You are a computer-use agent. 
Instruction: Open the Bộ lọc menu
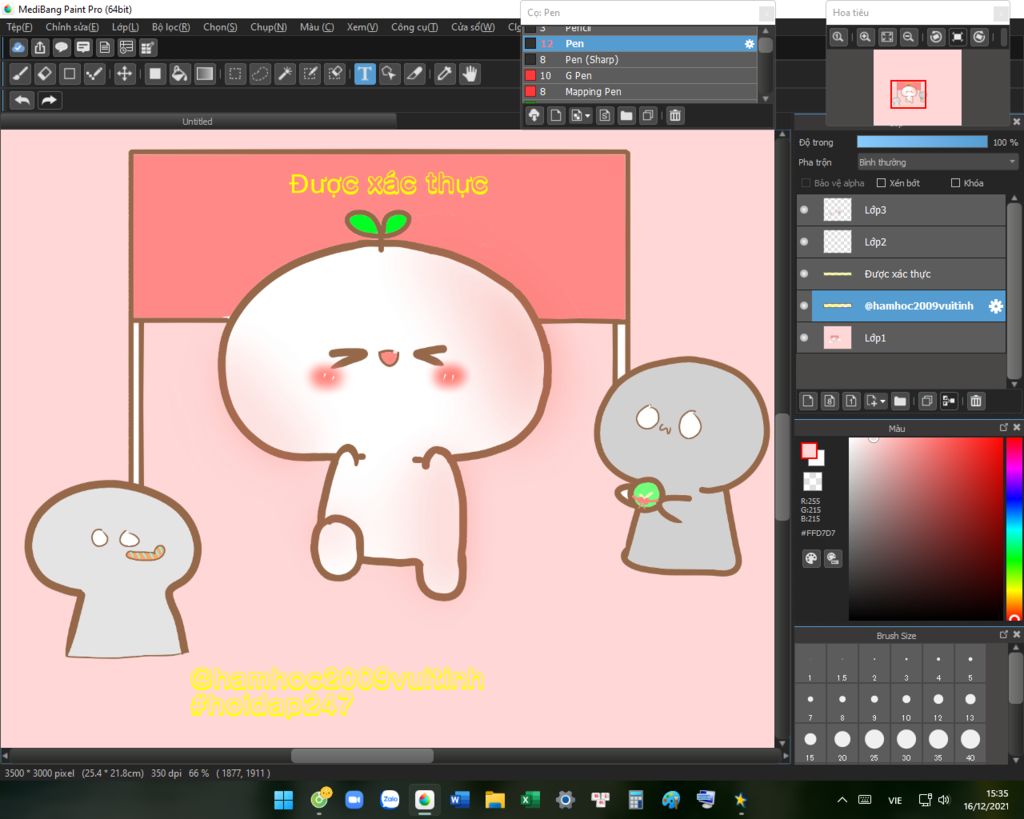[171, 27]
